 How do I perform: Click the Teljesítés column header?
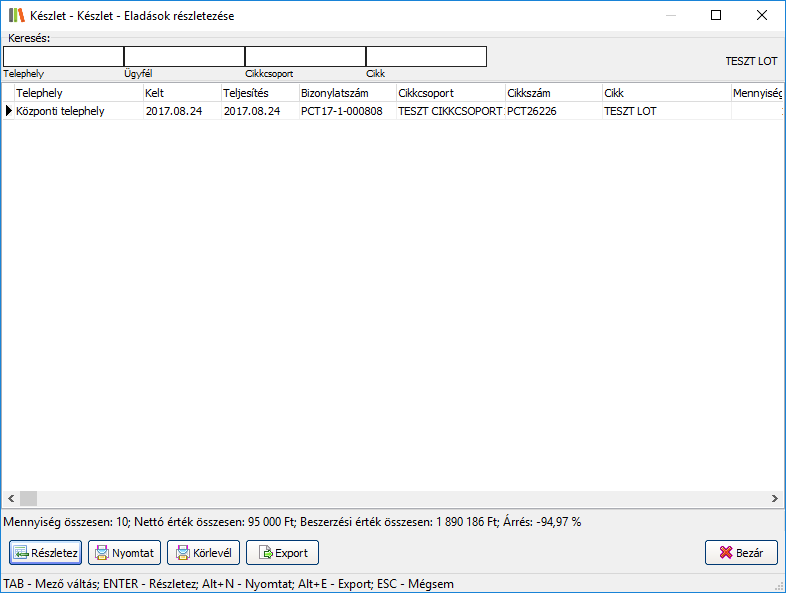pyautogui.click(x=259, y=93)
